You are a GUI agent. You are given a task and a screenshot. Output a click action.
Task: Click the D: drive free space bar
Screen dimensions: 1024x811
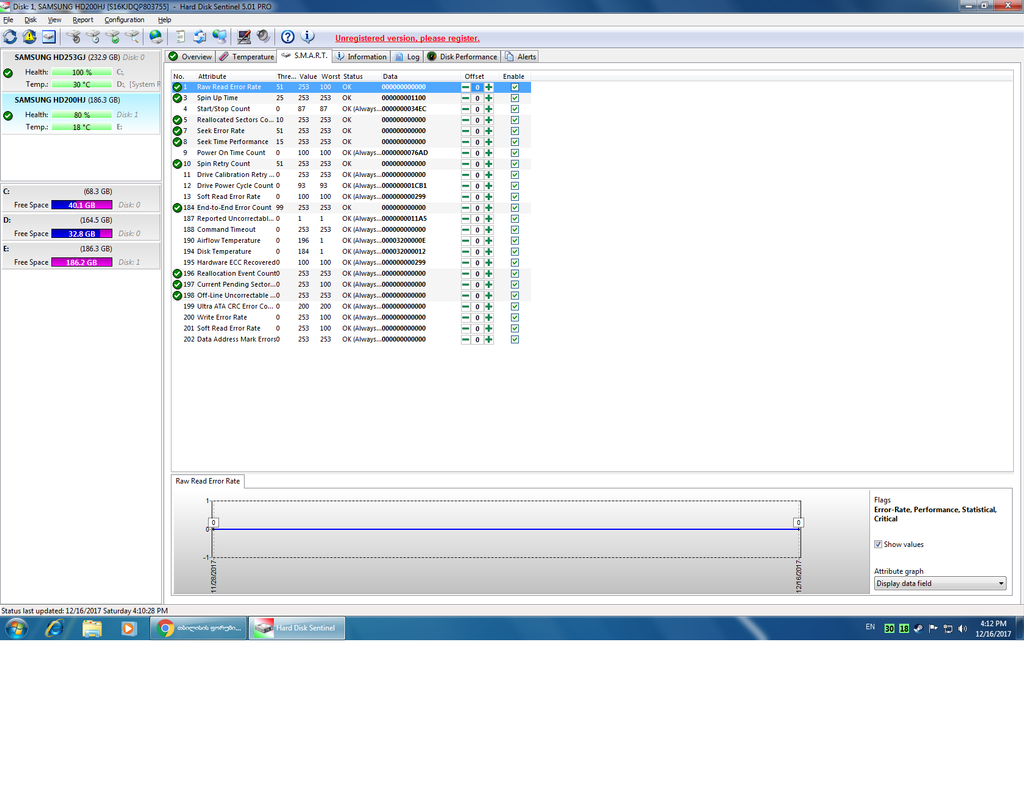tap(82, 234)
